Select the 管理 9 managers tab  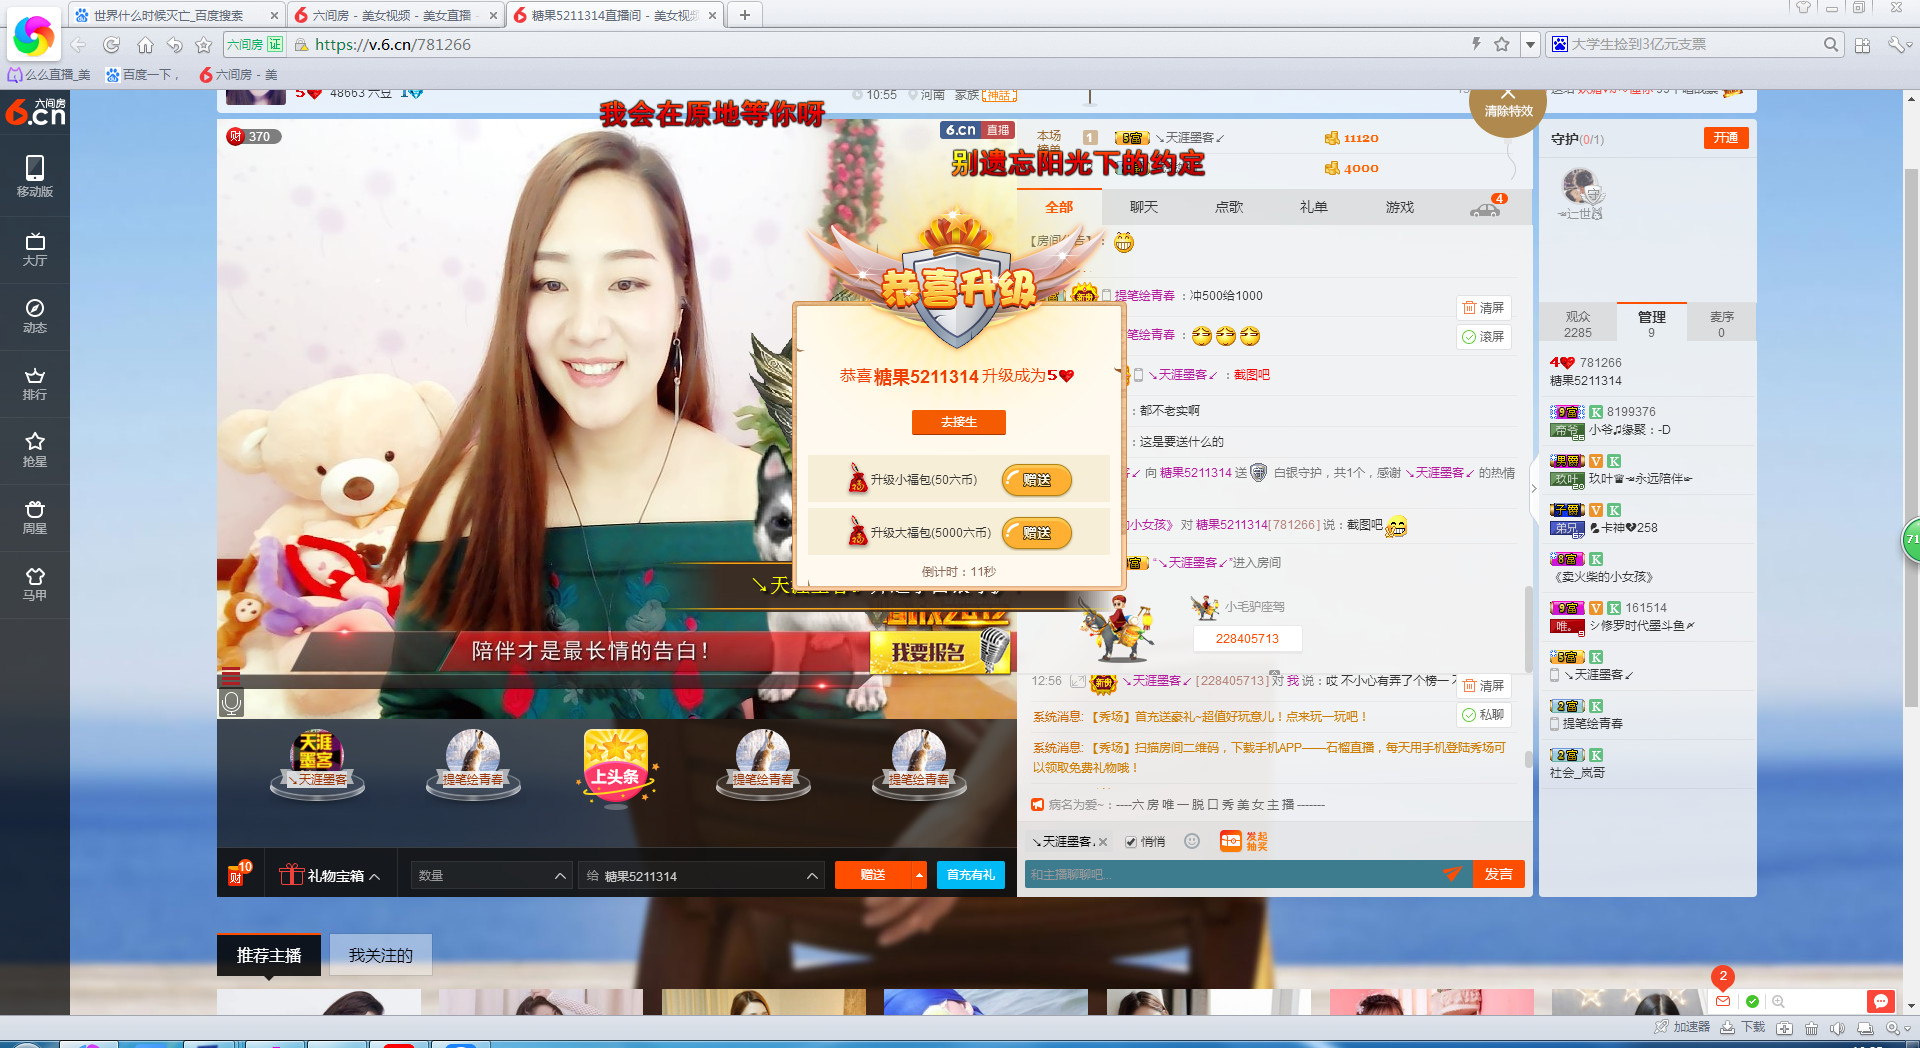[x=1651, y=324]
